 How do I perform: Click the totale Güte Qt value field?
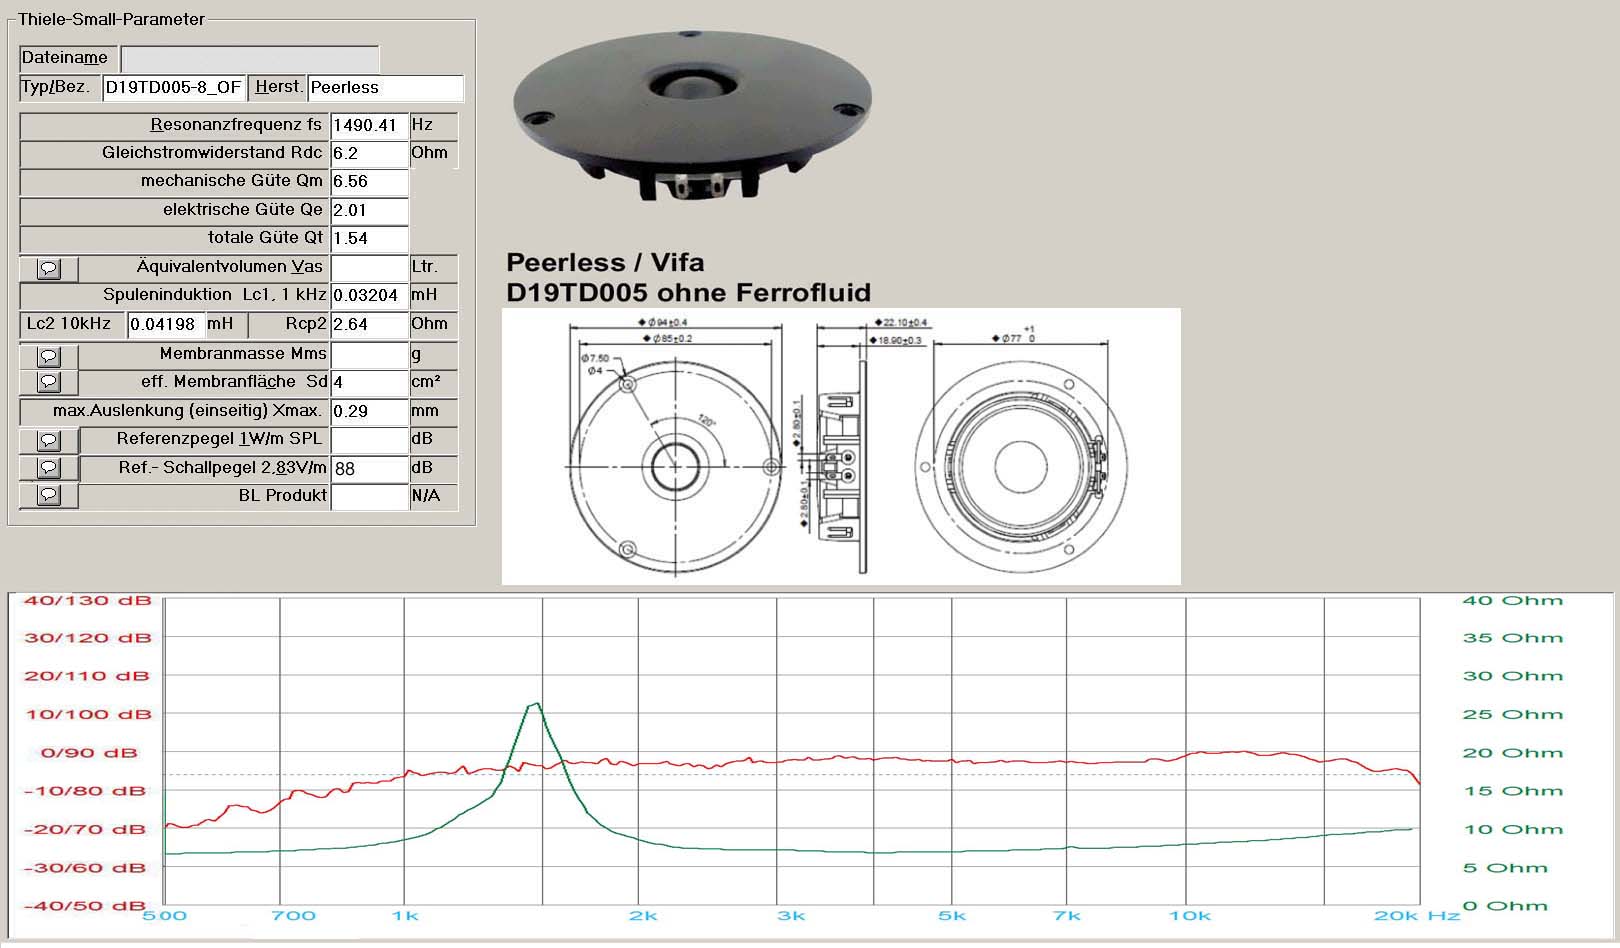pyautogui.click(x=369, y=239)
